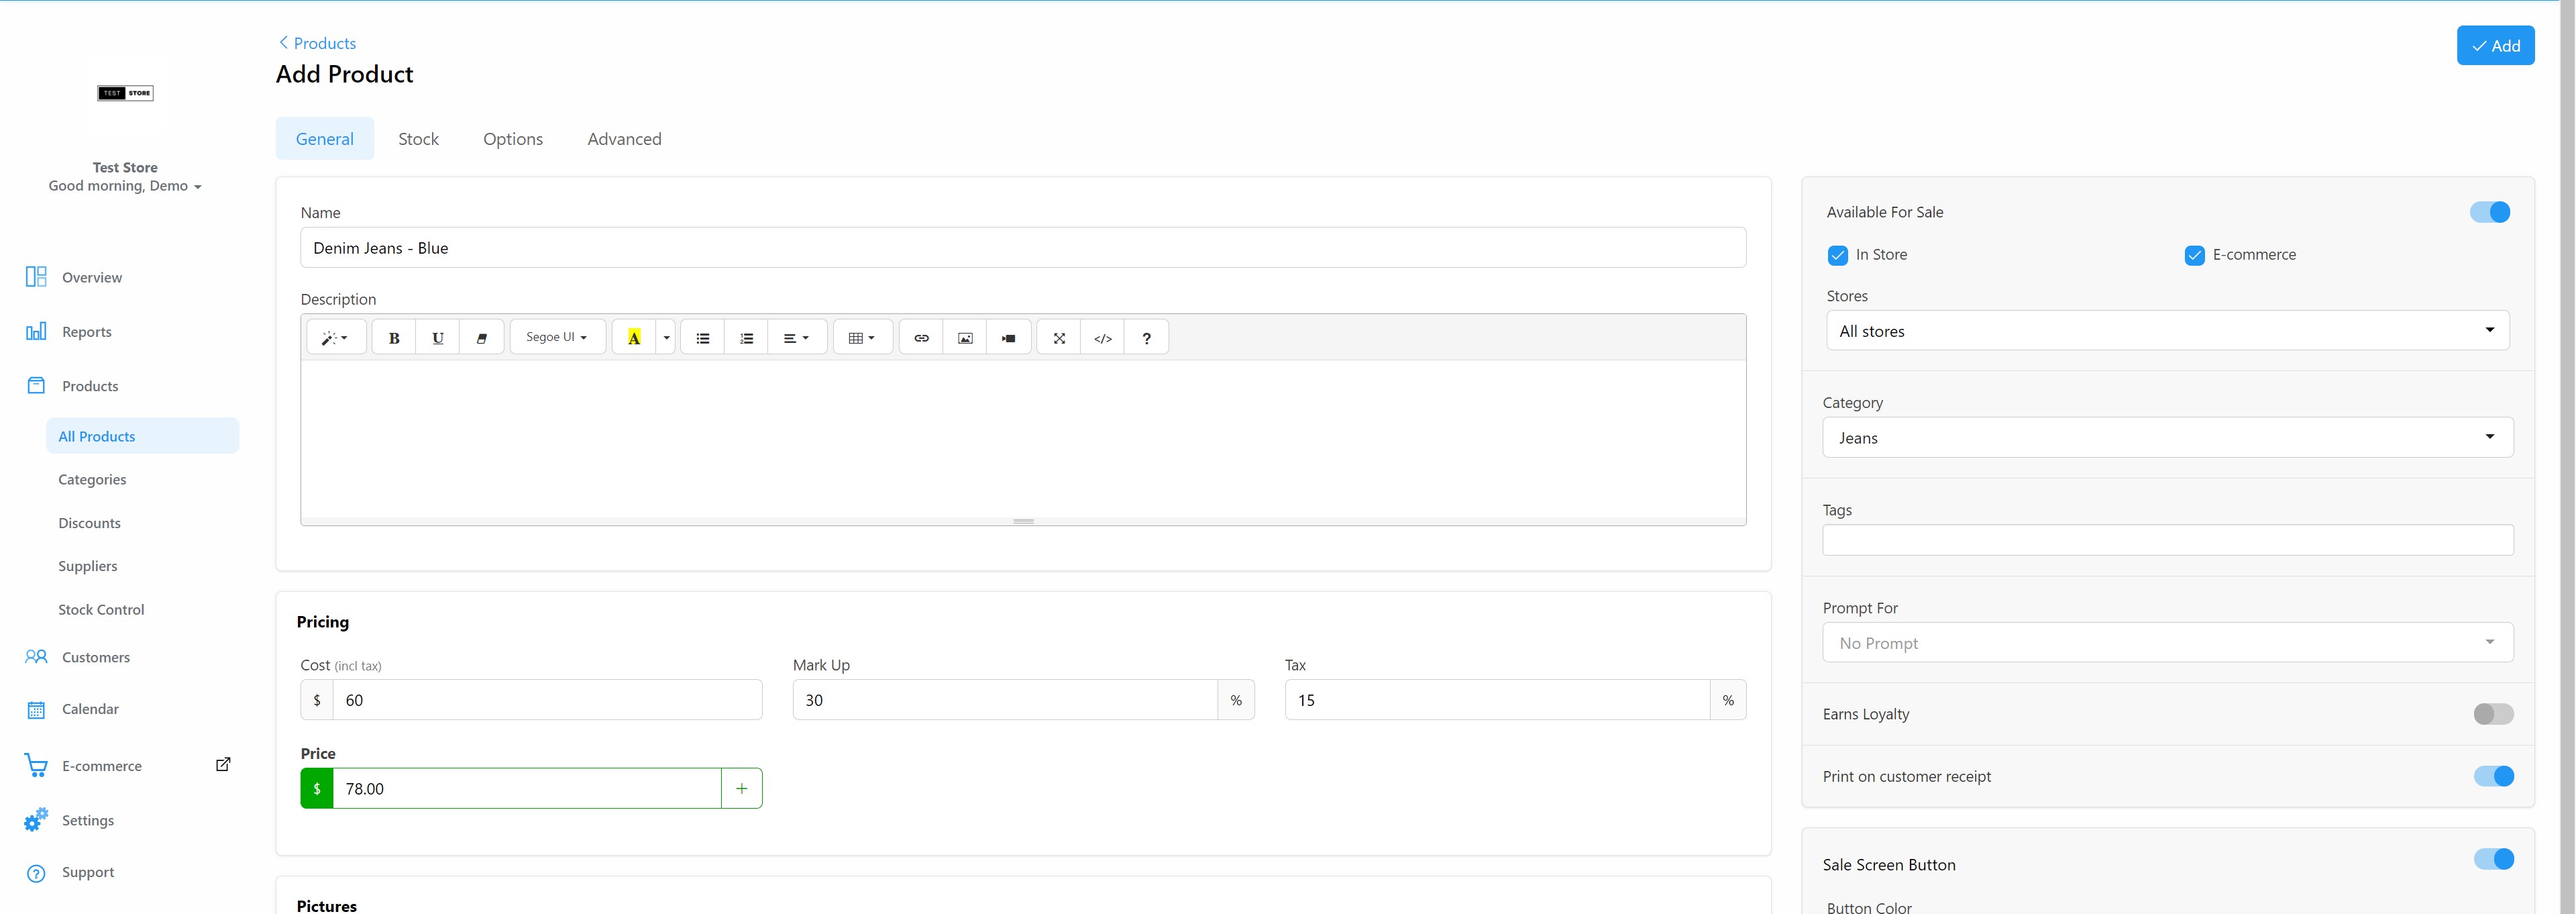Open the editor help dialog
Image resolution: width=2576 pixels, height=914 pixels.
[x=1146, y=337]
